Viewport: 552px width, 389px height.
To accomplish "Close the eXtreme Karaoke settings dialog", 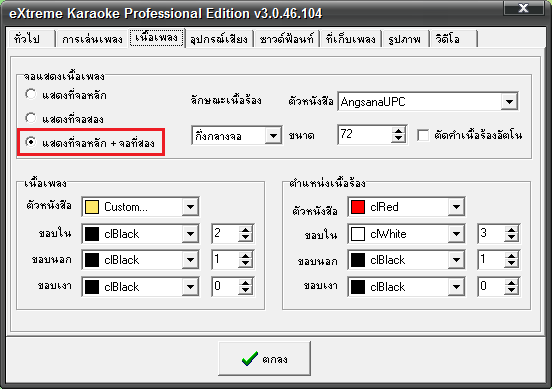I will (523, 8).
